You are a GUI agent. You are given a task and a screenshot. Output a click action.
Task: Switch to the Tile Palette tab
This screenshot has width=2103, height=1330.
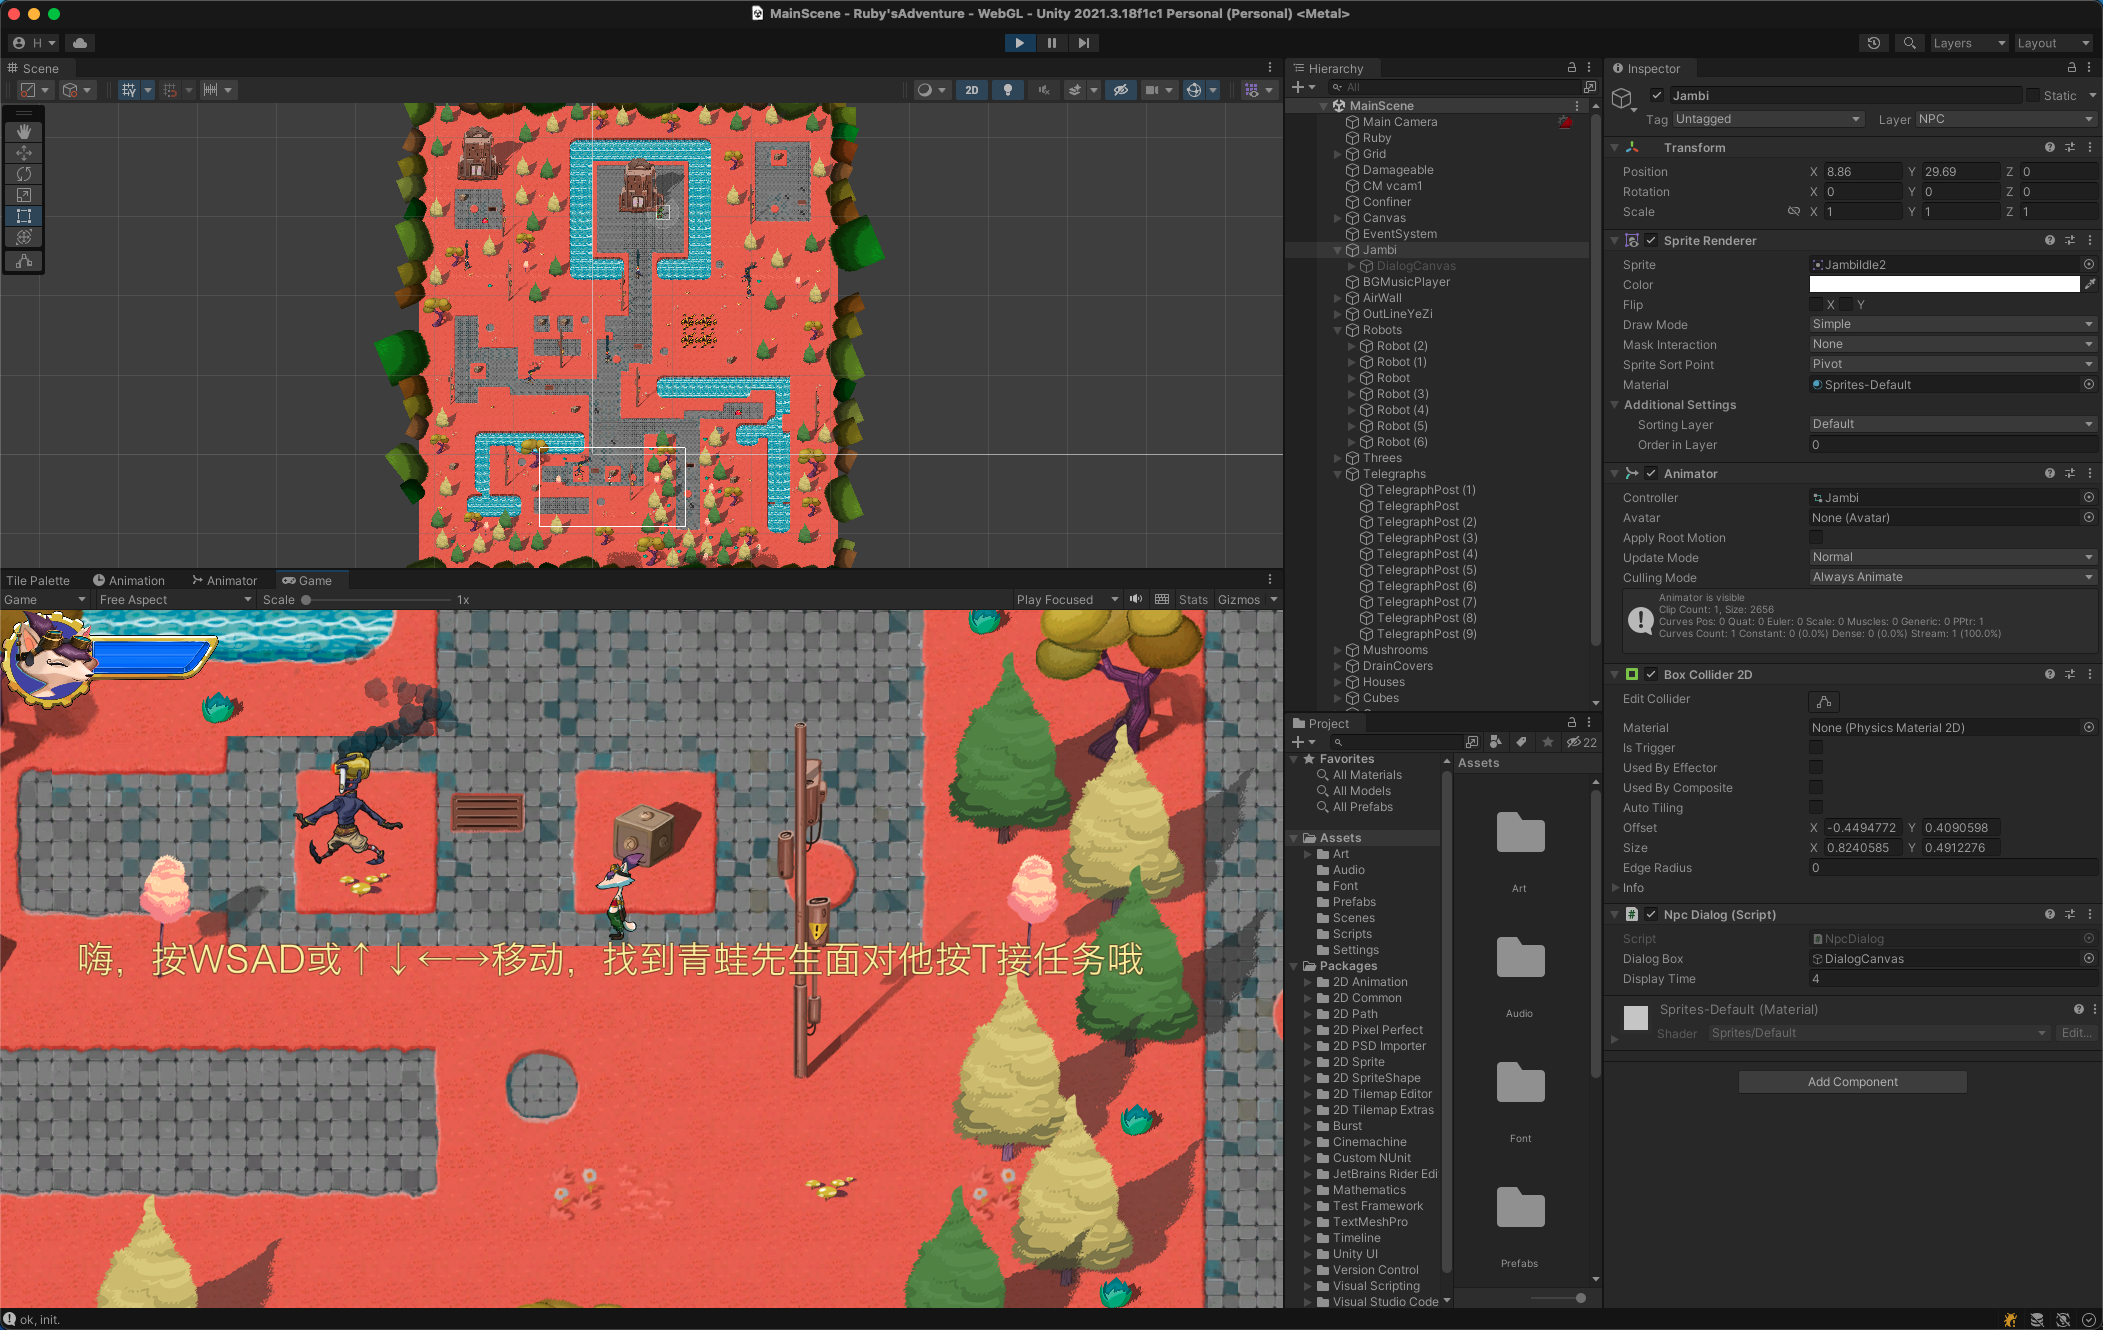[x=38, y=581]
